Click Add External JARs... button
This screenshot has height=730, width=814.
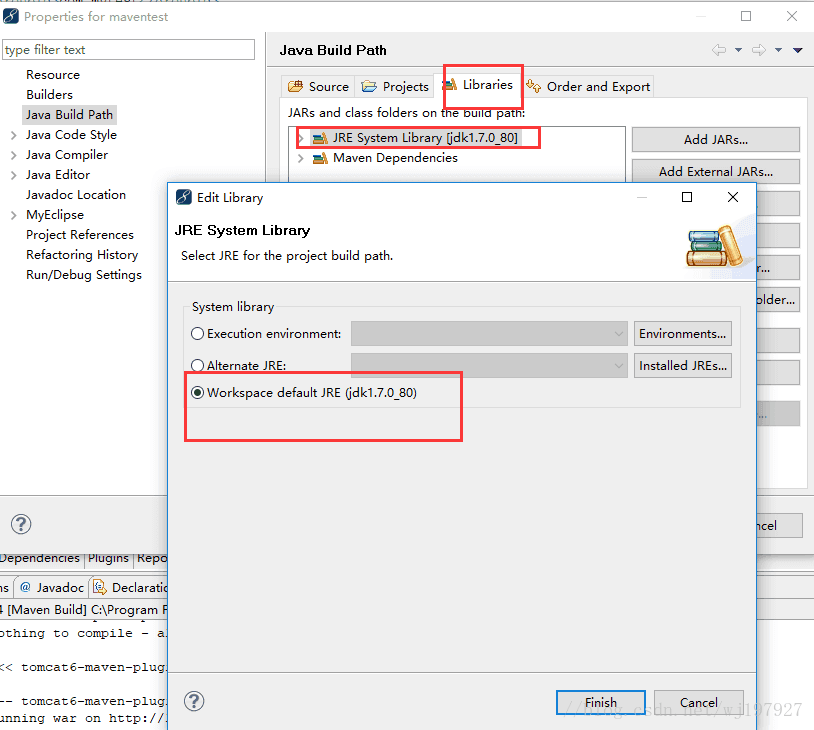(715, 171)
